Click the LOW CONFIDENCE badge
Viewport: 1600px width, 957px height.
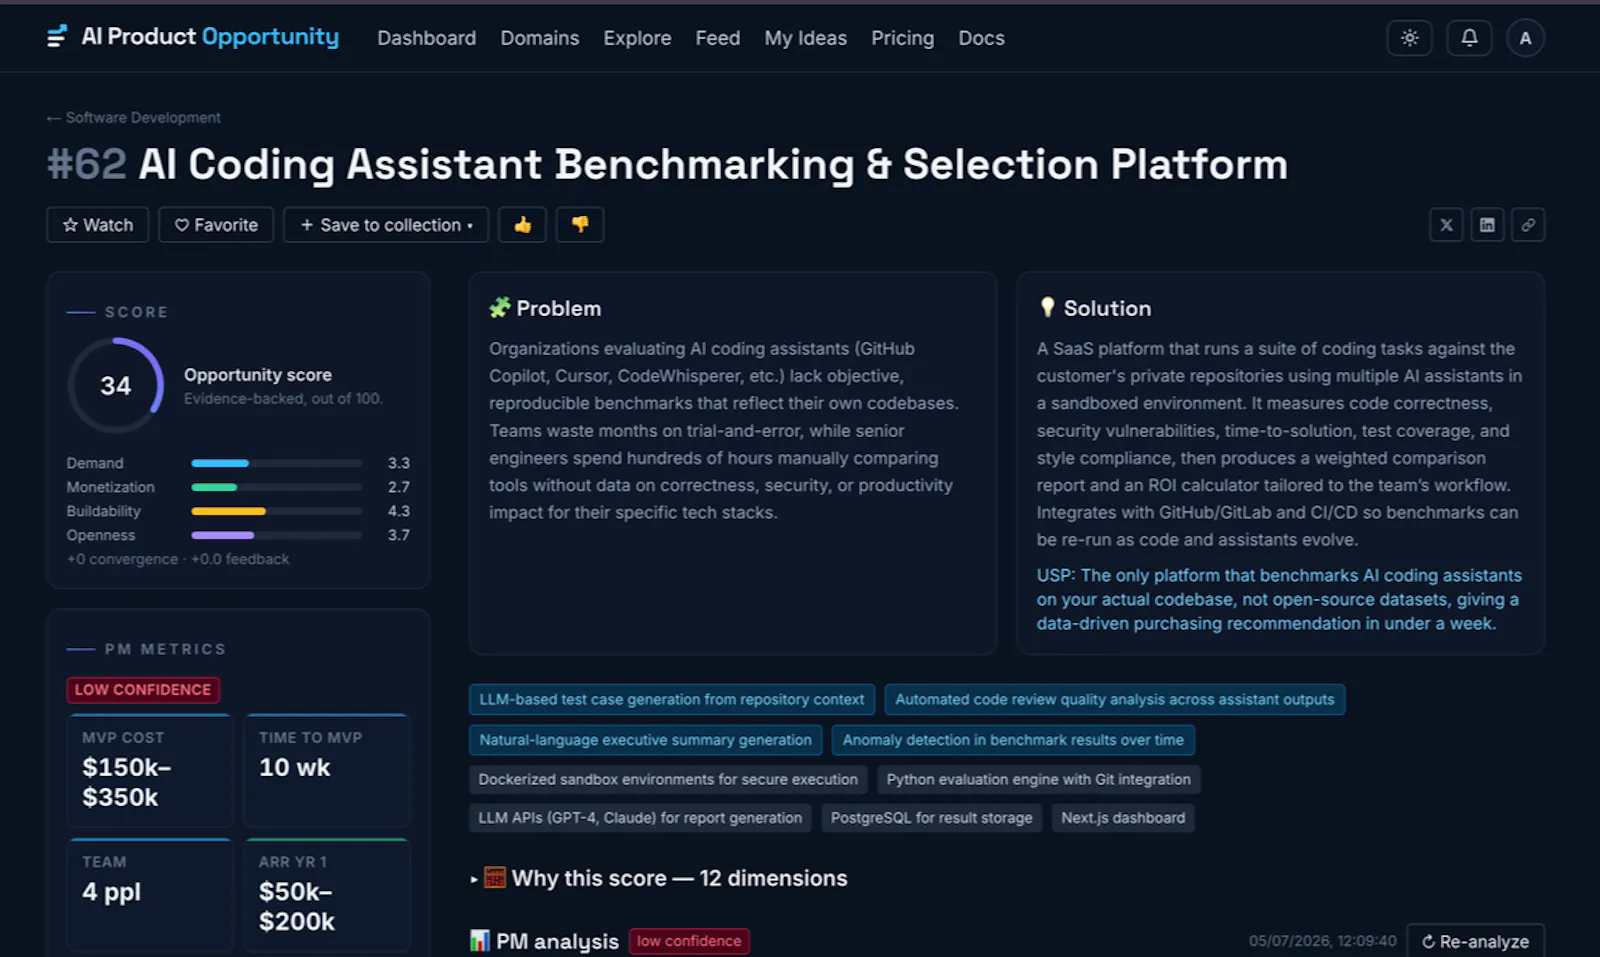click(x=143, y=690)
